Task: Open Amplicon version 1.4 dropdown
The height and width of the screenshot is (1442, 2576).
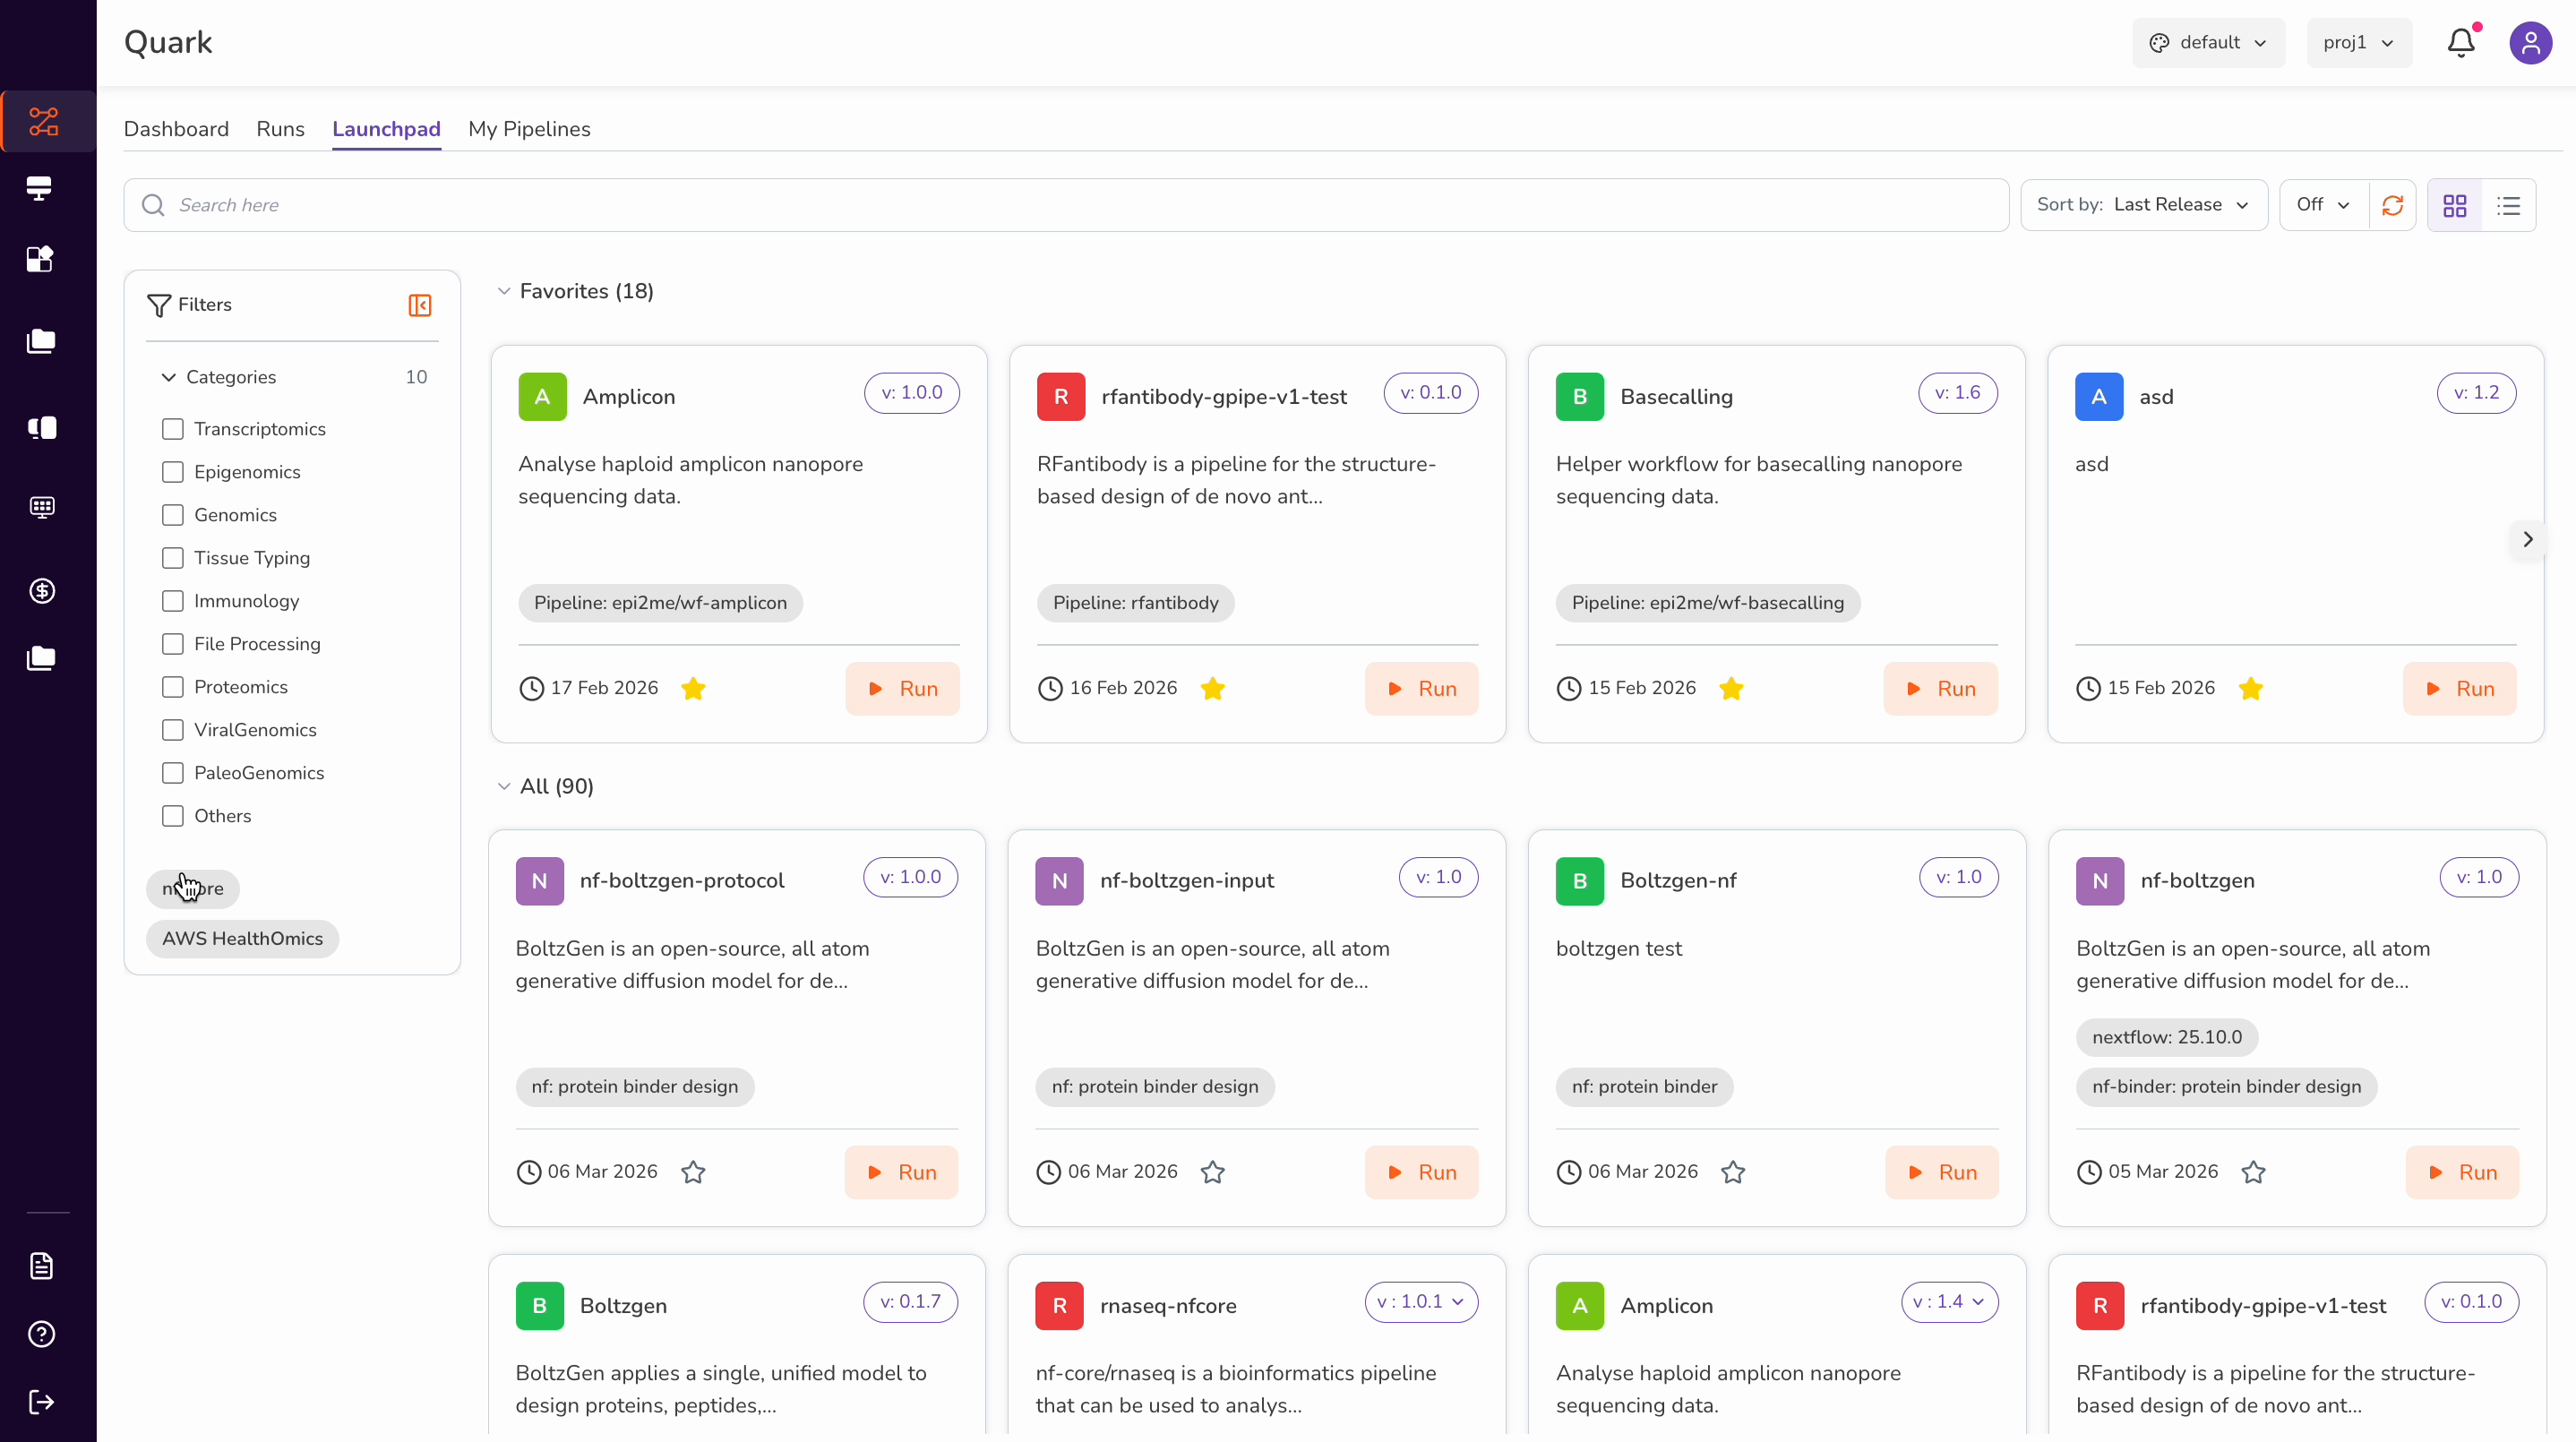Action: 1949,1302
